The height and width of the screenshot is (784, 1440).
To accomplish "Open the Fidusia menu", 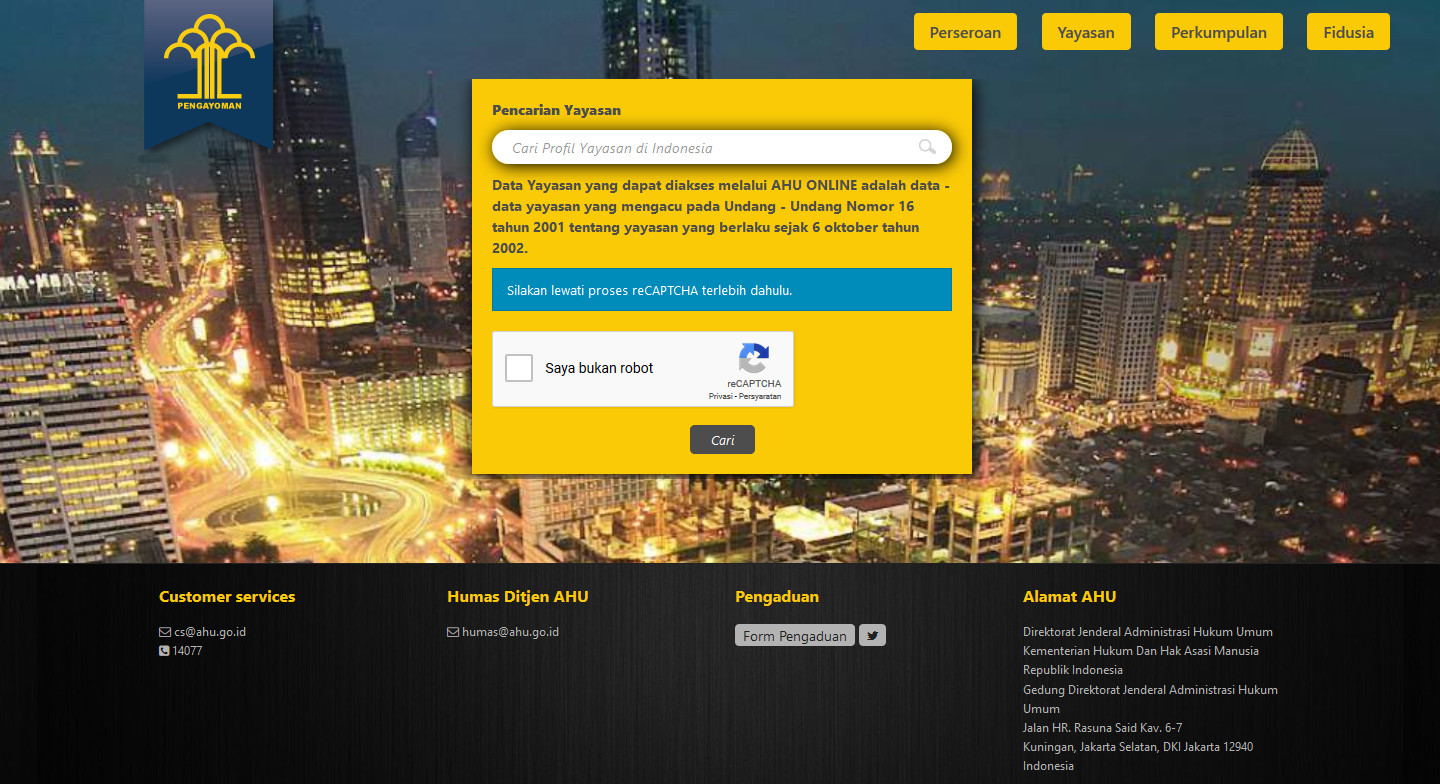I will [1348, 32].
